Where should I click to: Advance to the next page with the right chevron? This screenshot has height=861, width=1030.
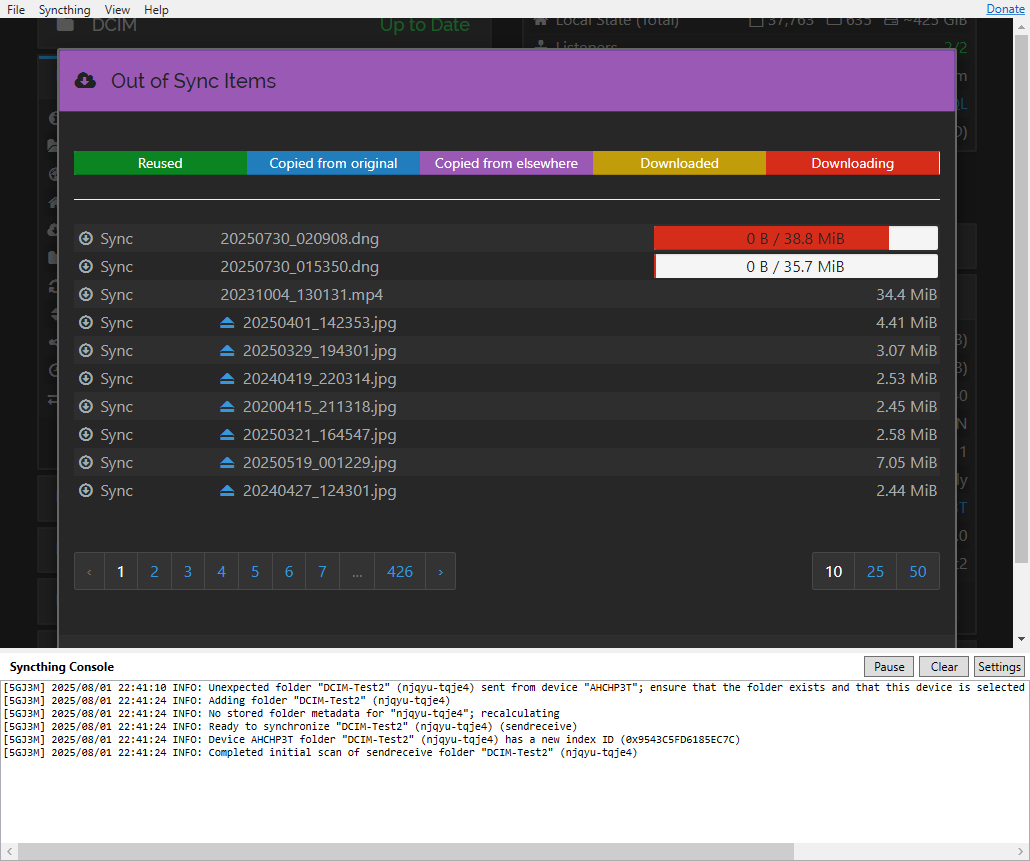point(440,571)
